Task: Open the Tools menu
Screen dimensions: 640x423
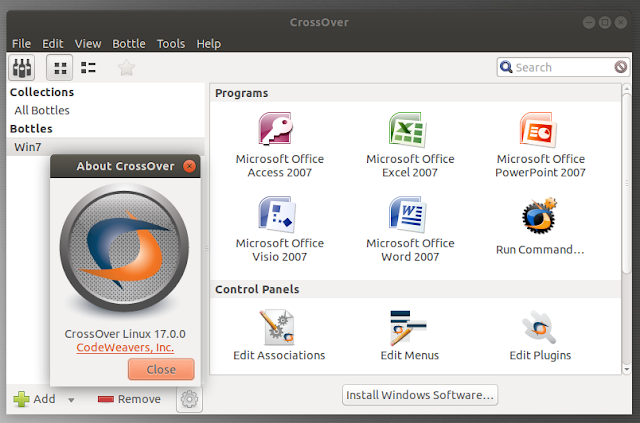Action: coord(171,44)
